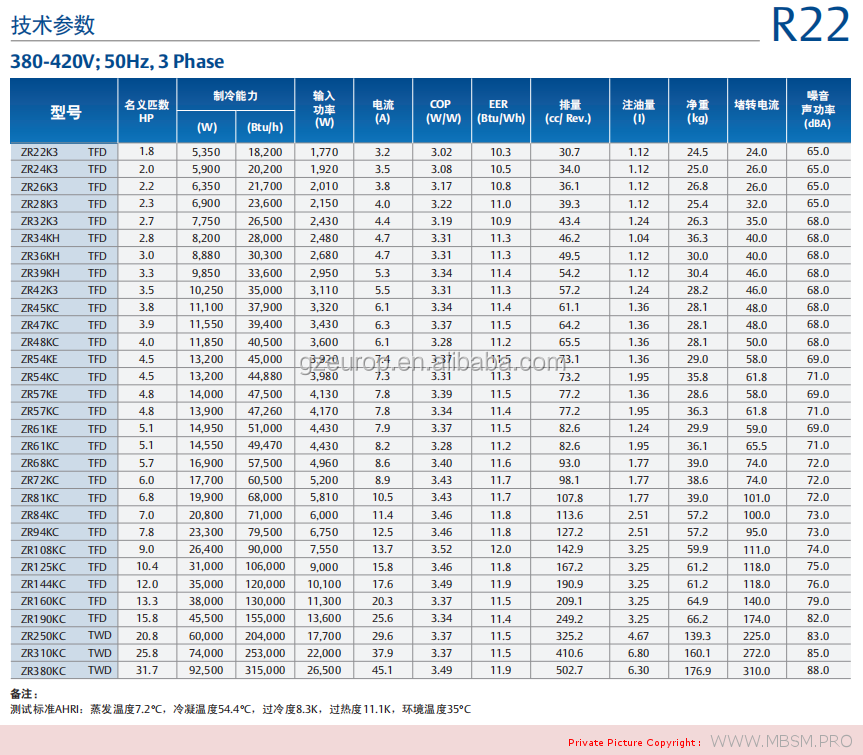This screenshot has height=755, width=863.
Task: Click the 380-420V; 50Hz, 3 Phase subtitle
Action: click(117, 62)
